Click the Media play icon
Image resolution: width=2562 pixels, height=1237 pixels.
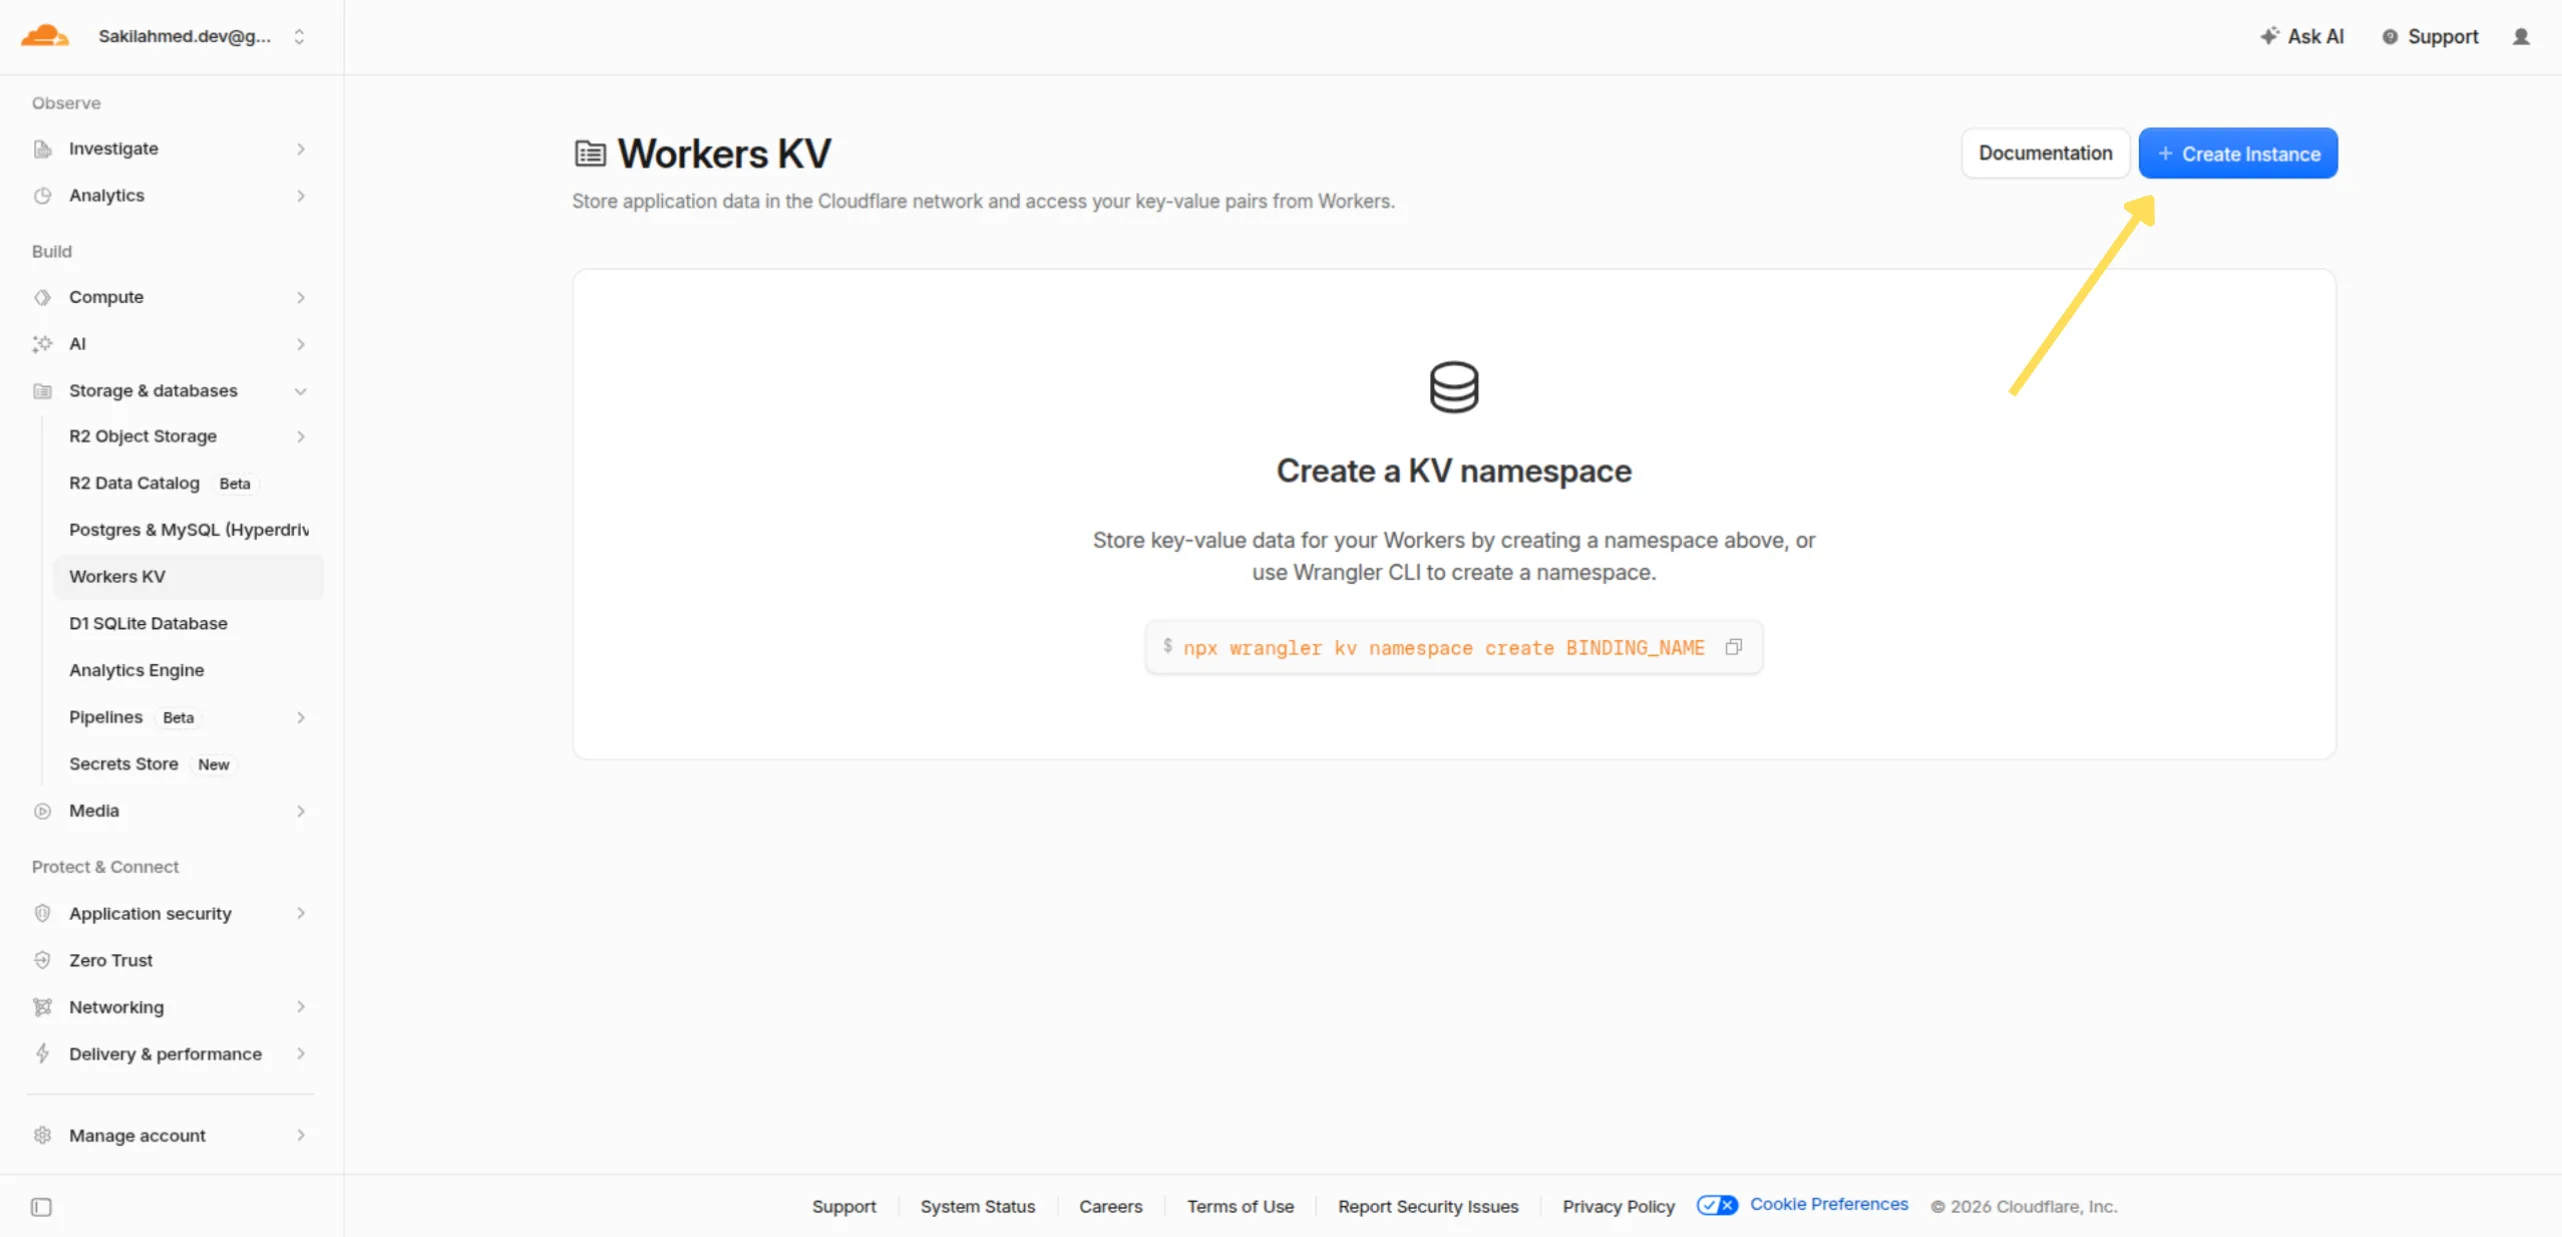click(42, 811)
